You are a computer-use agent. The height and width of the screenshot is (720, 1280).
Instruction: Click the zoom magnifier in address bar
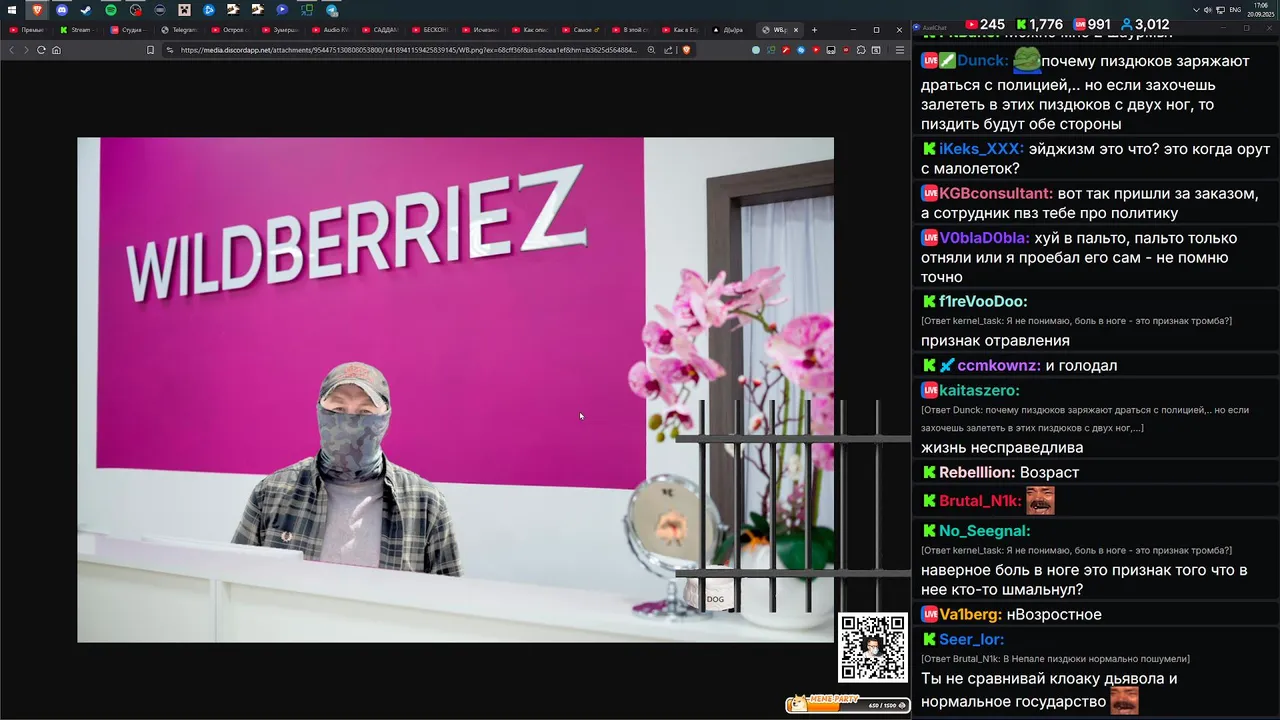click(651, 50)
